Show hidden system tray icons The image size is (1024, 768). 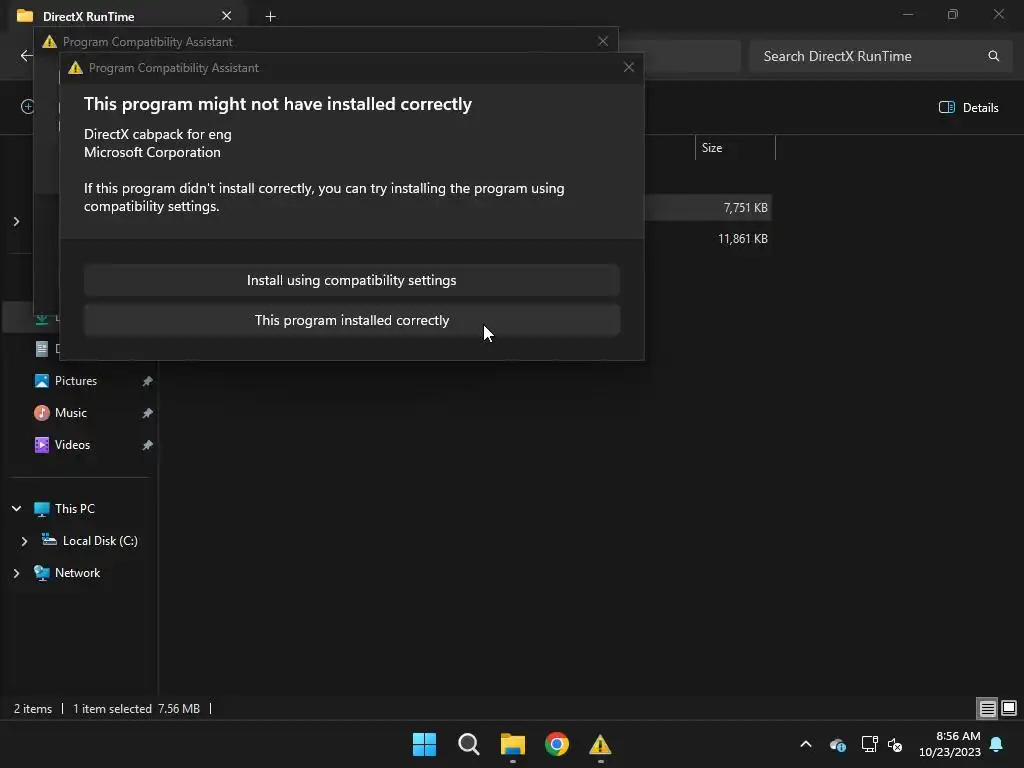[806, 744]
